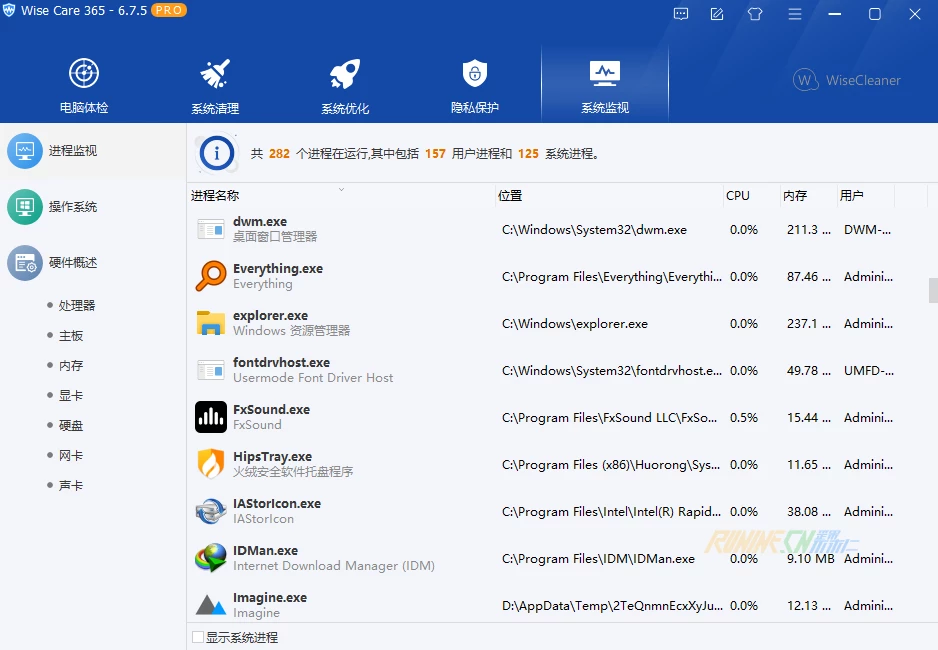Screen dimensions: 938x650
Task: Switch to the 系统监视 tab
Action: 604,86
